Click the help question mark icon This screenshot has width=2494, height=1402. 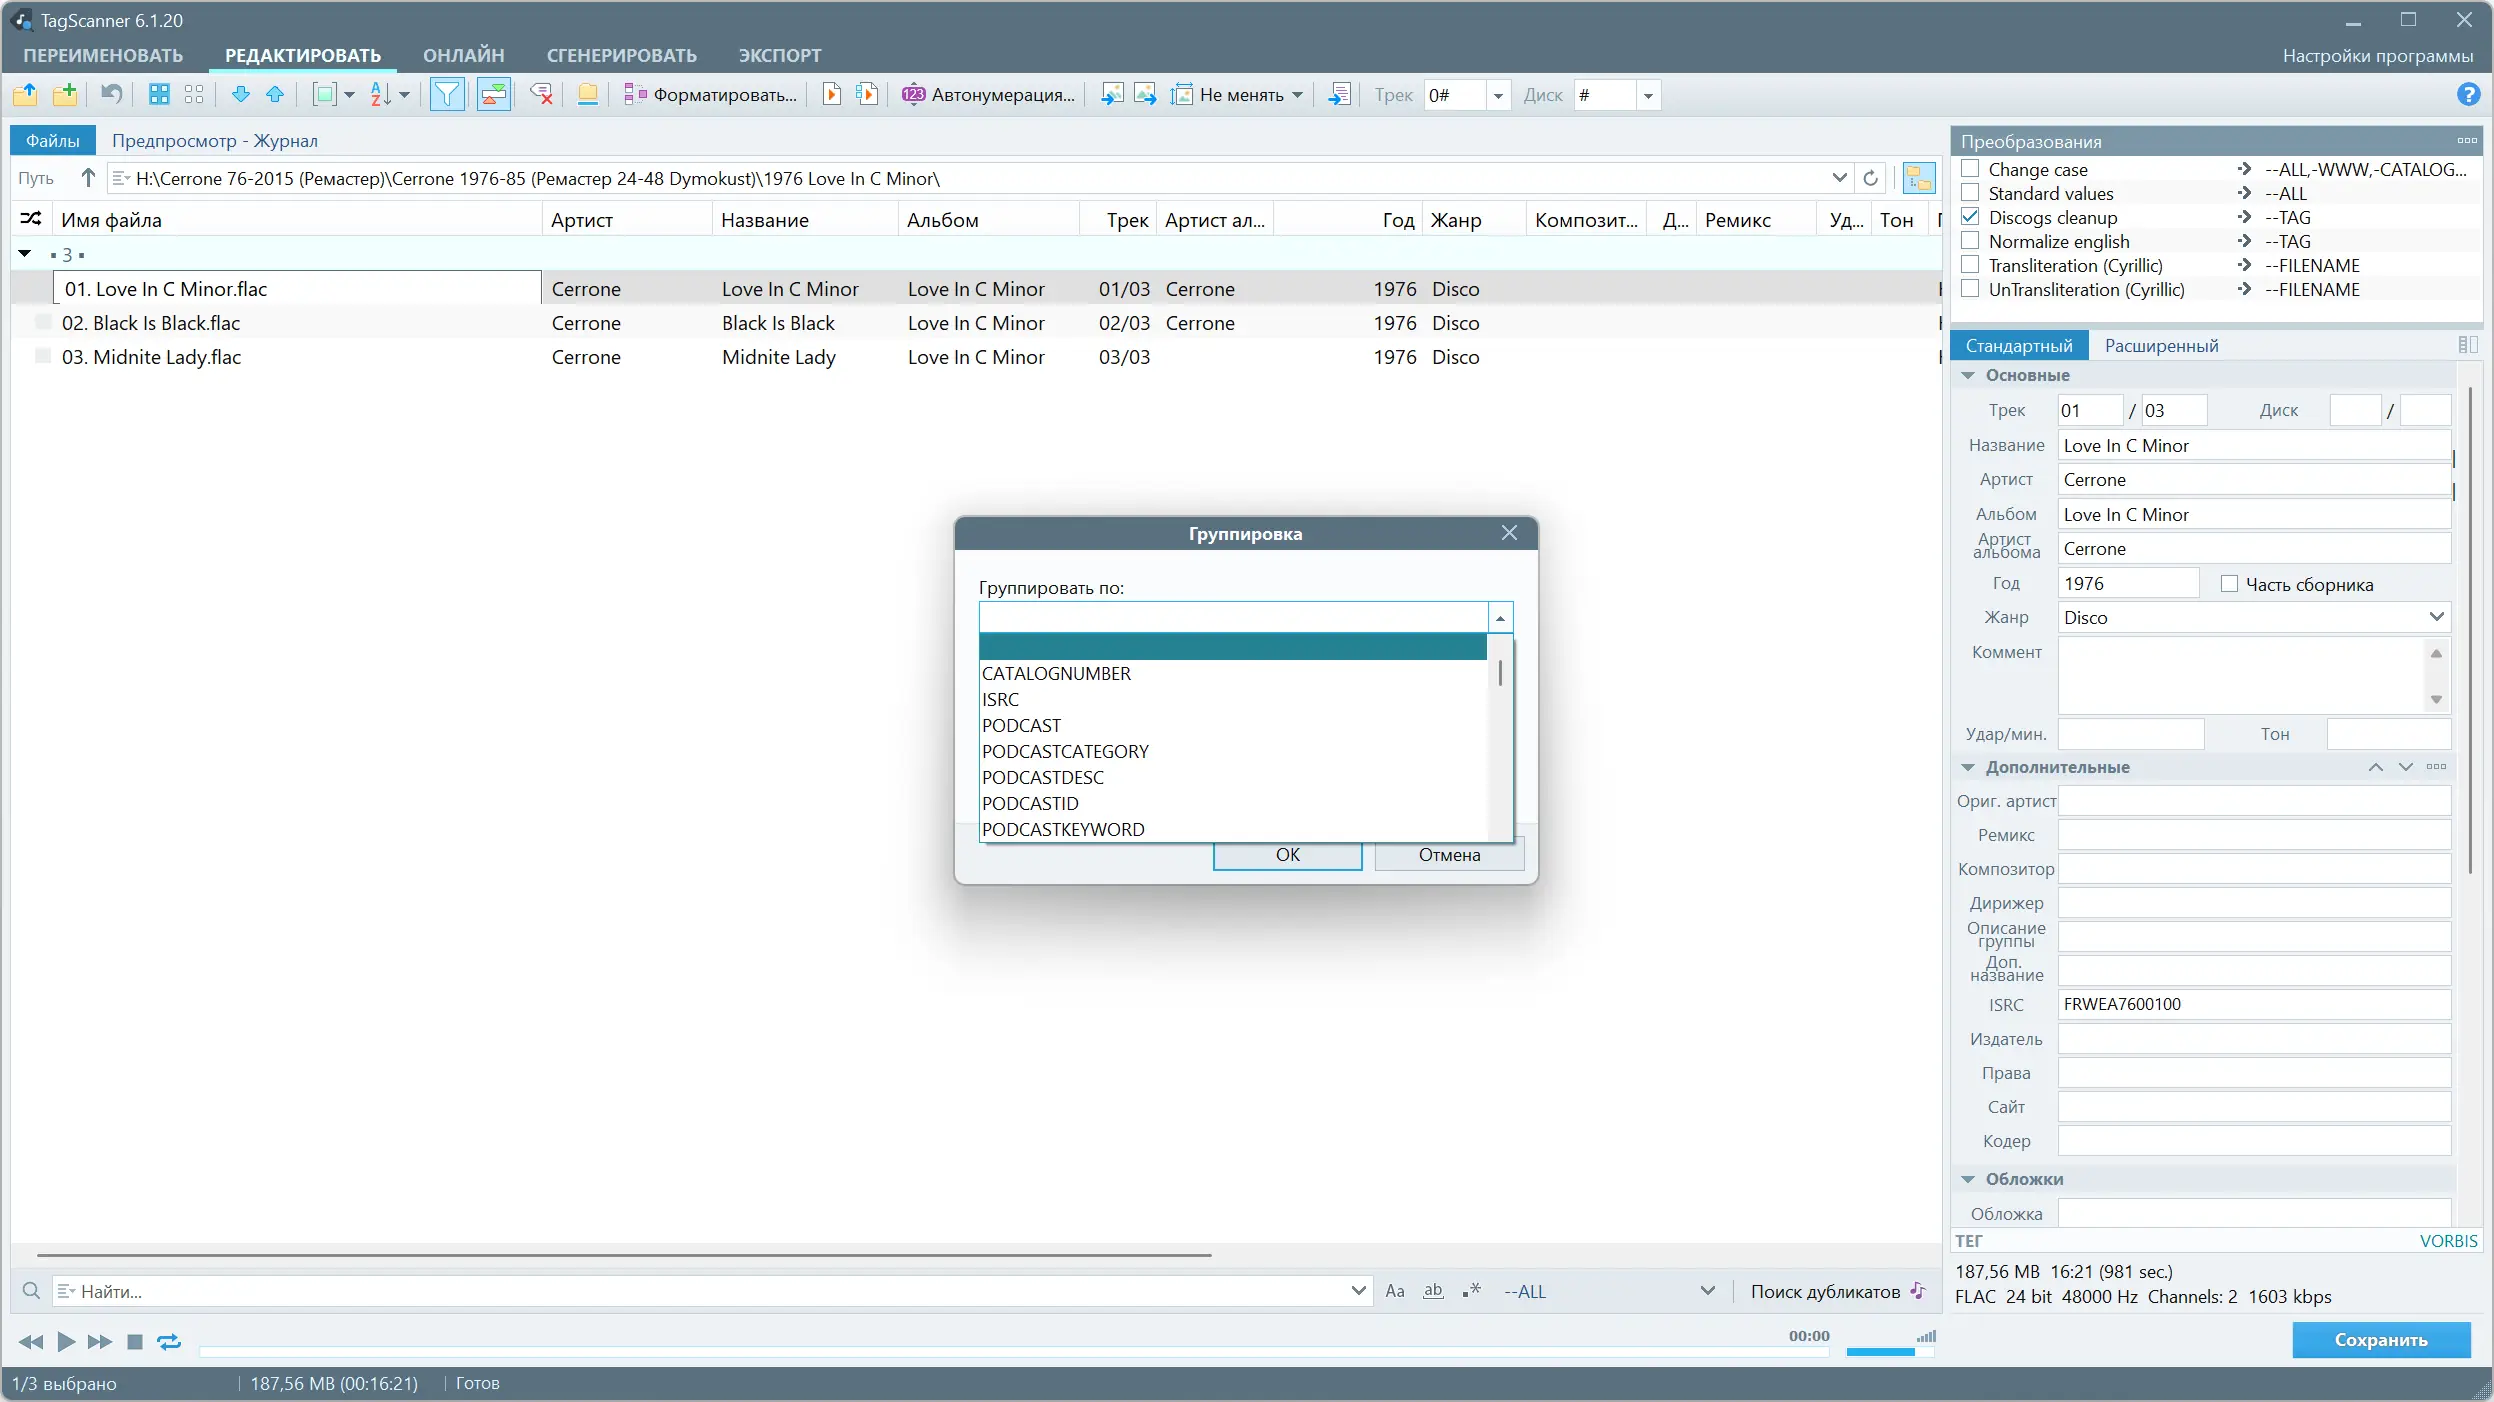coord(2468,95)
